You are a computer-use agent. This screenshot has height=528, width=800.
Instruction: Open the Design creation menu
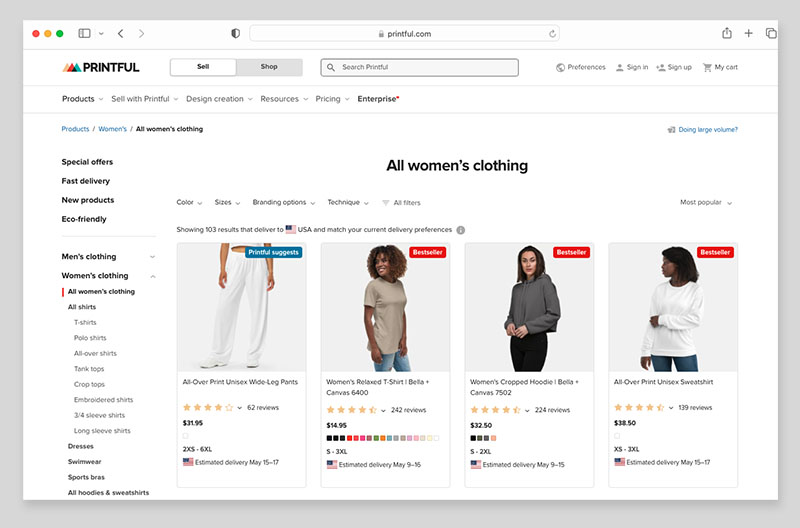tap(219, 99)
